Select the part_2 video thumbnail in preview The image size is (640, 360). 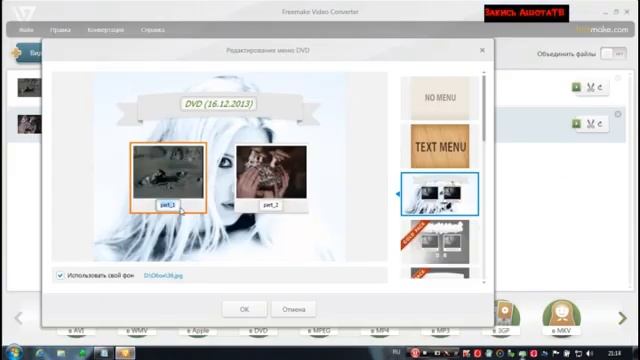point(271,172)
